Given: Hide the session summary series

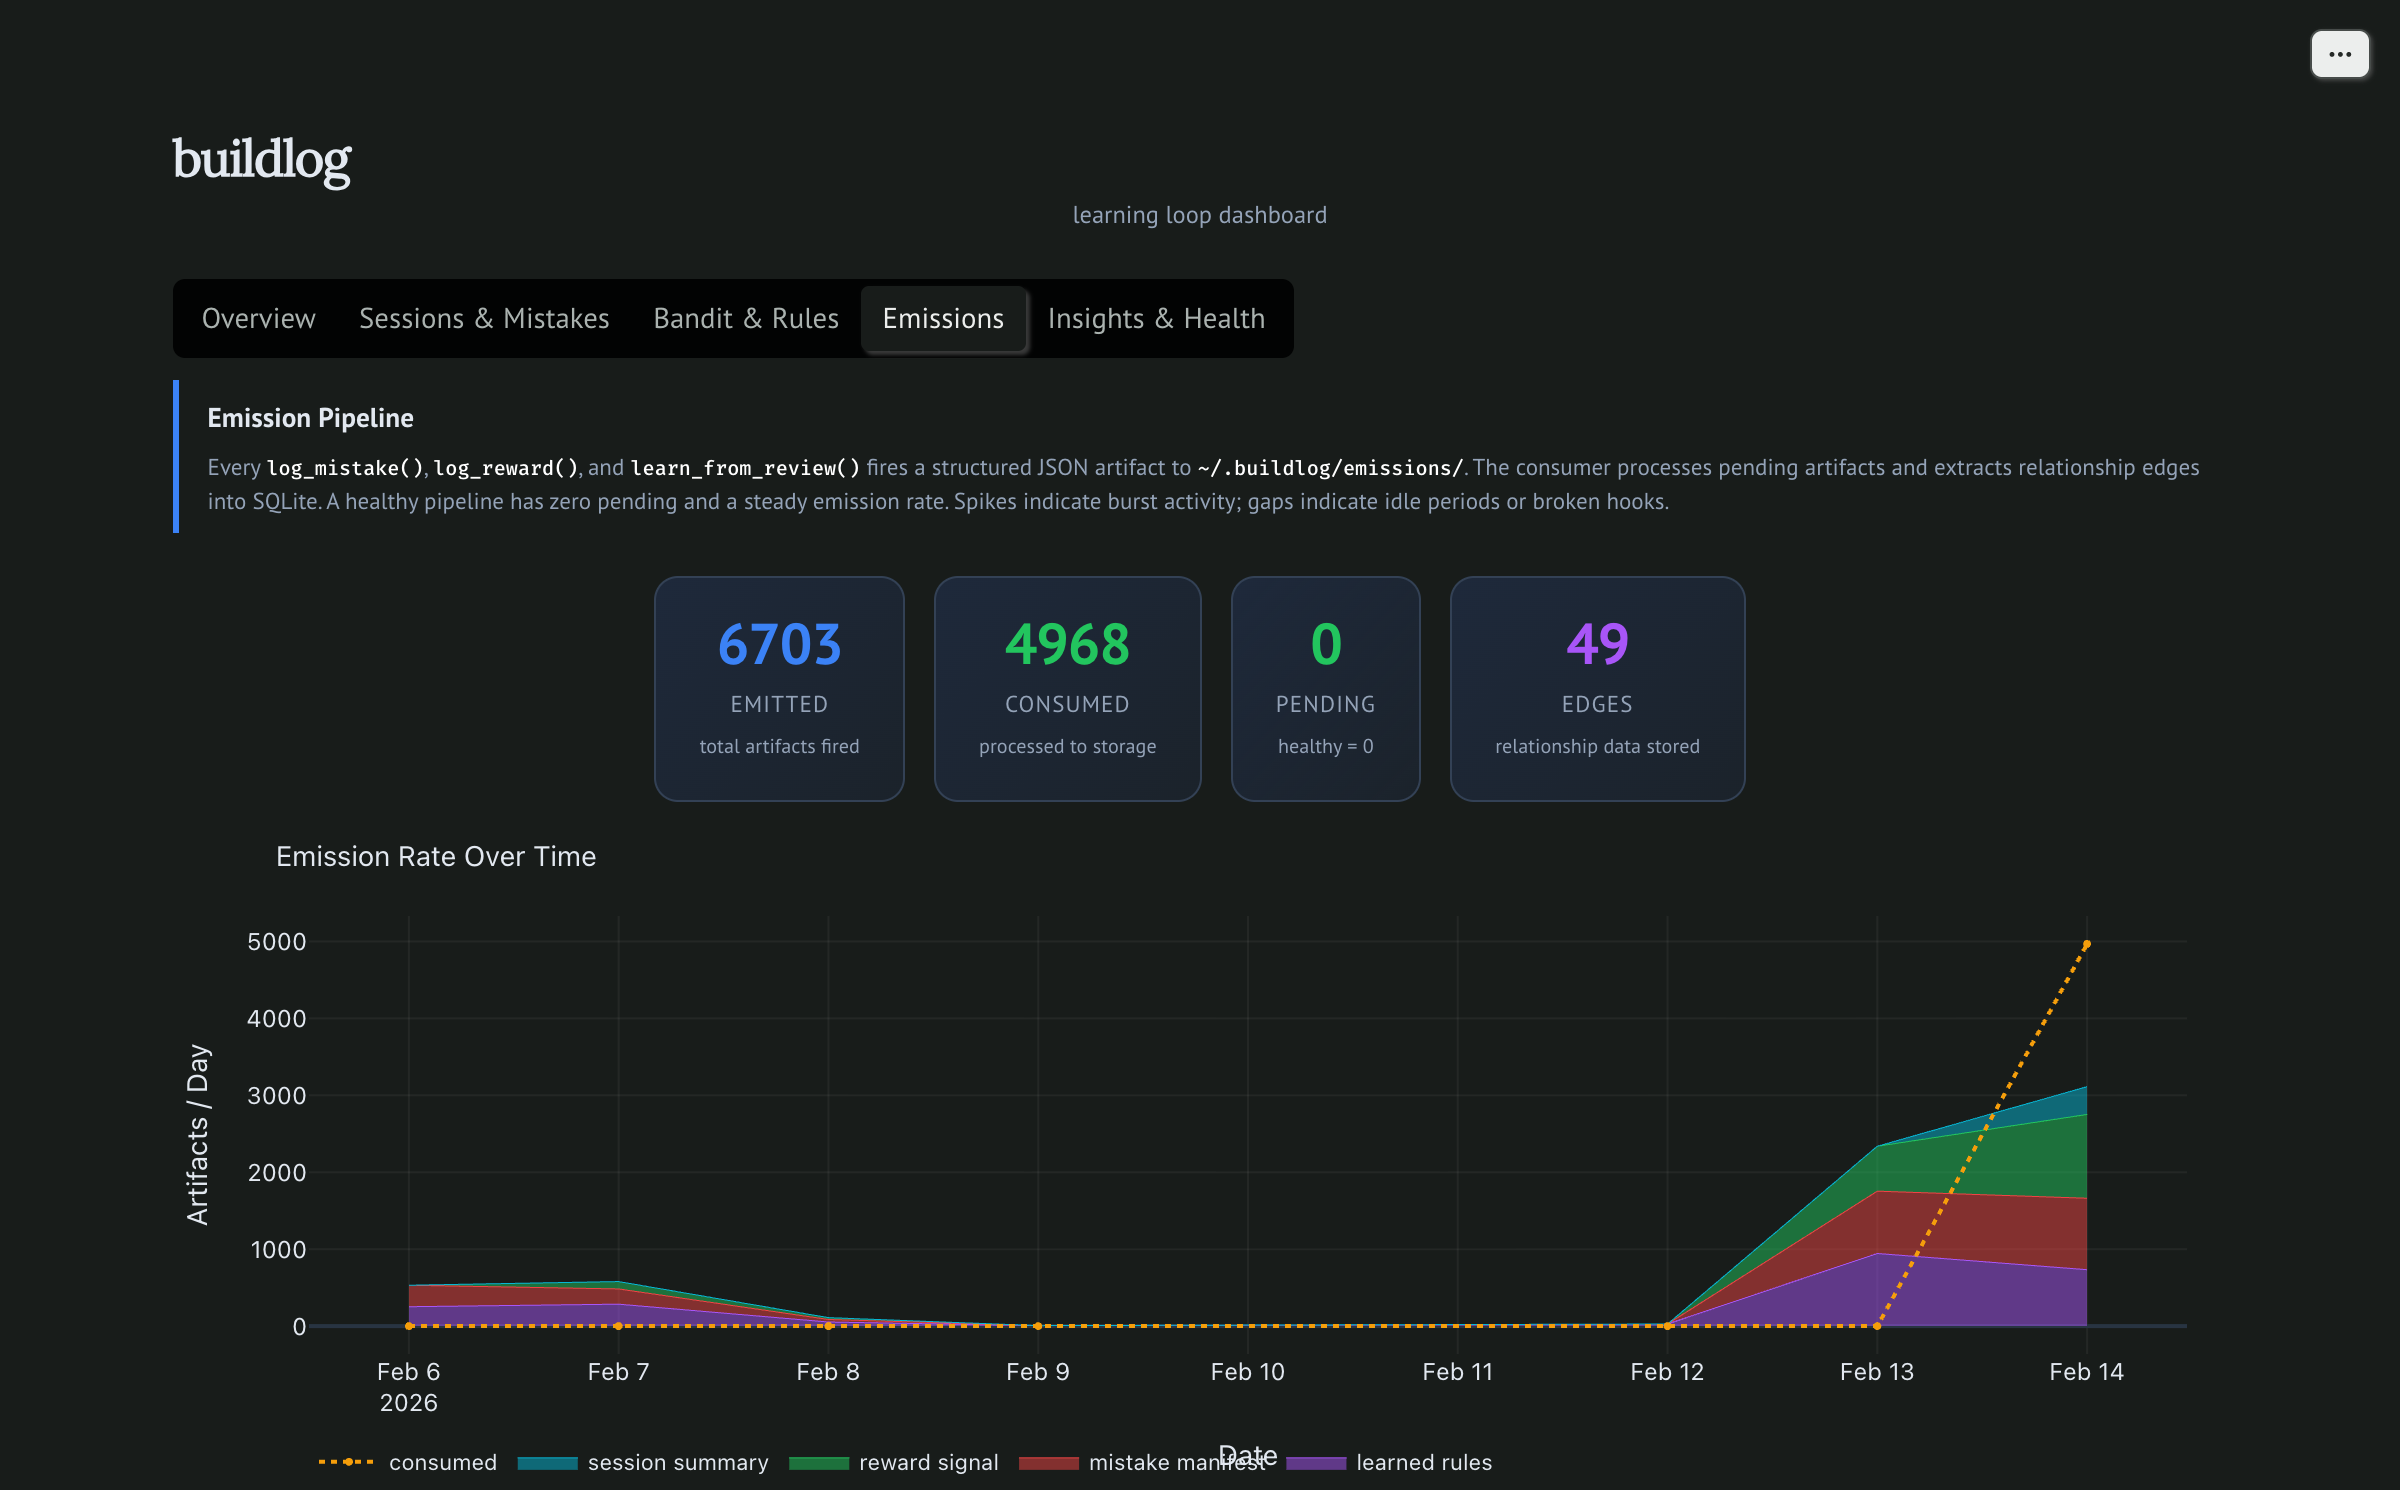Looking at the screenshot, I should pyautogui.click(x=677, y=1462).
